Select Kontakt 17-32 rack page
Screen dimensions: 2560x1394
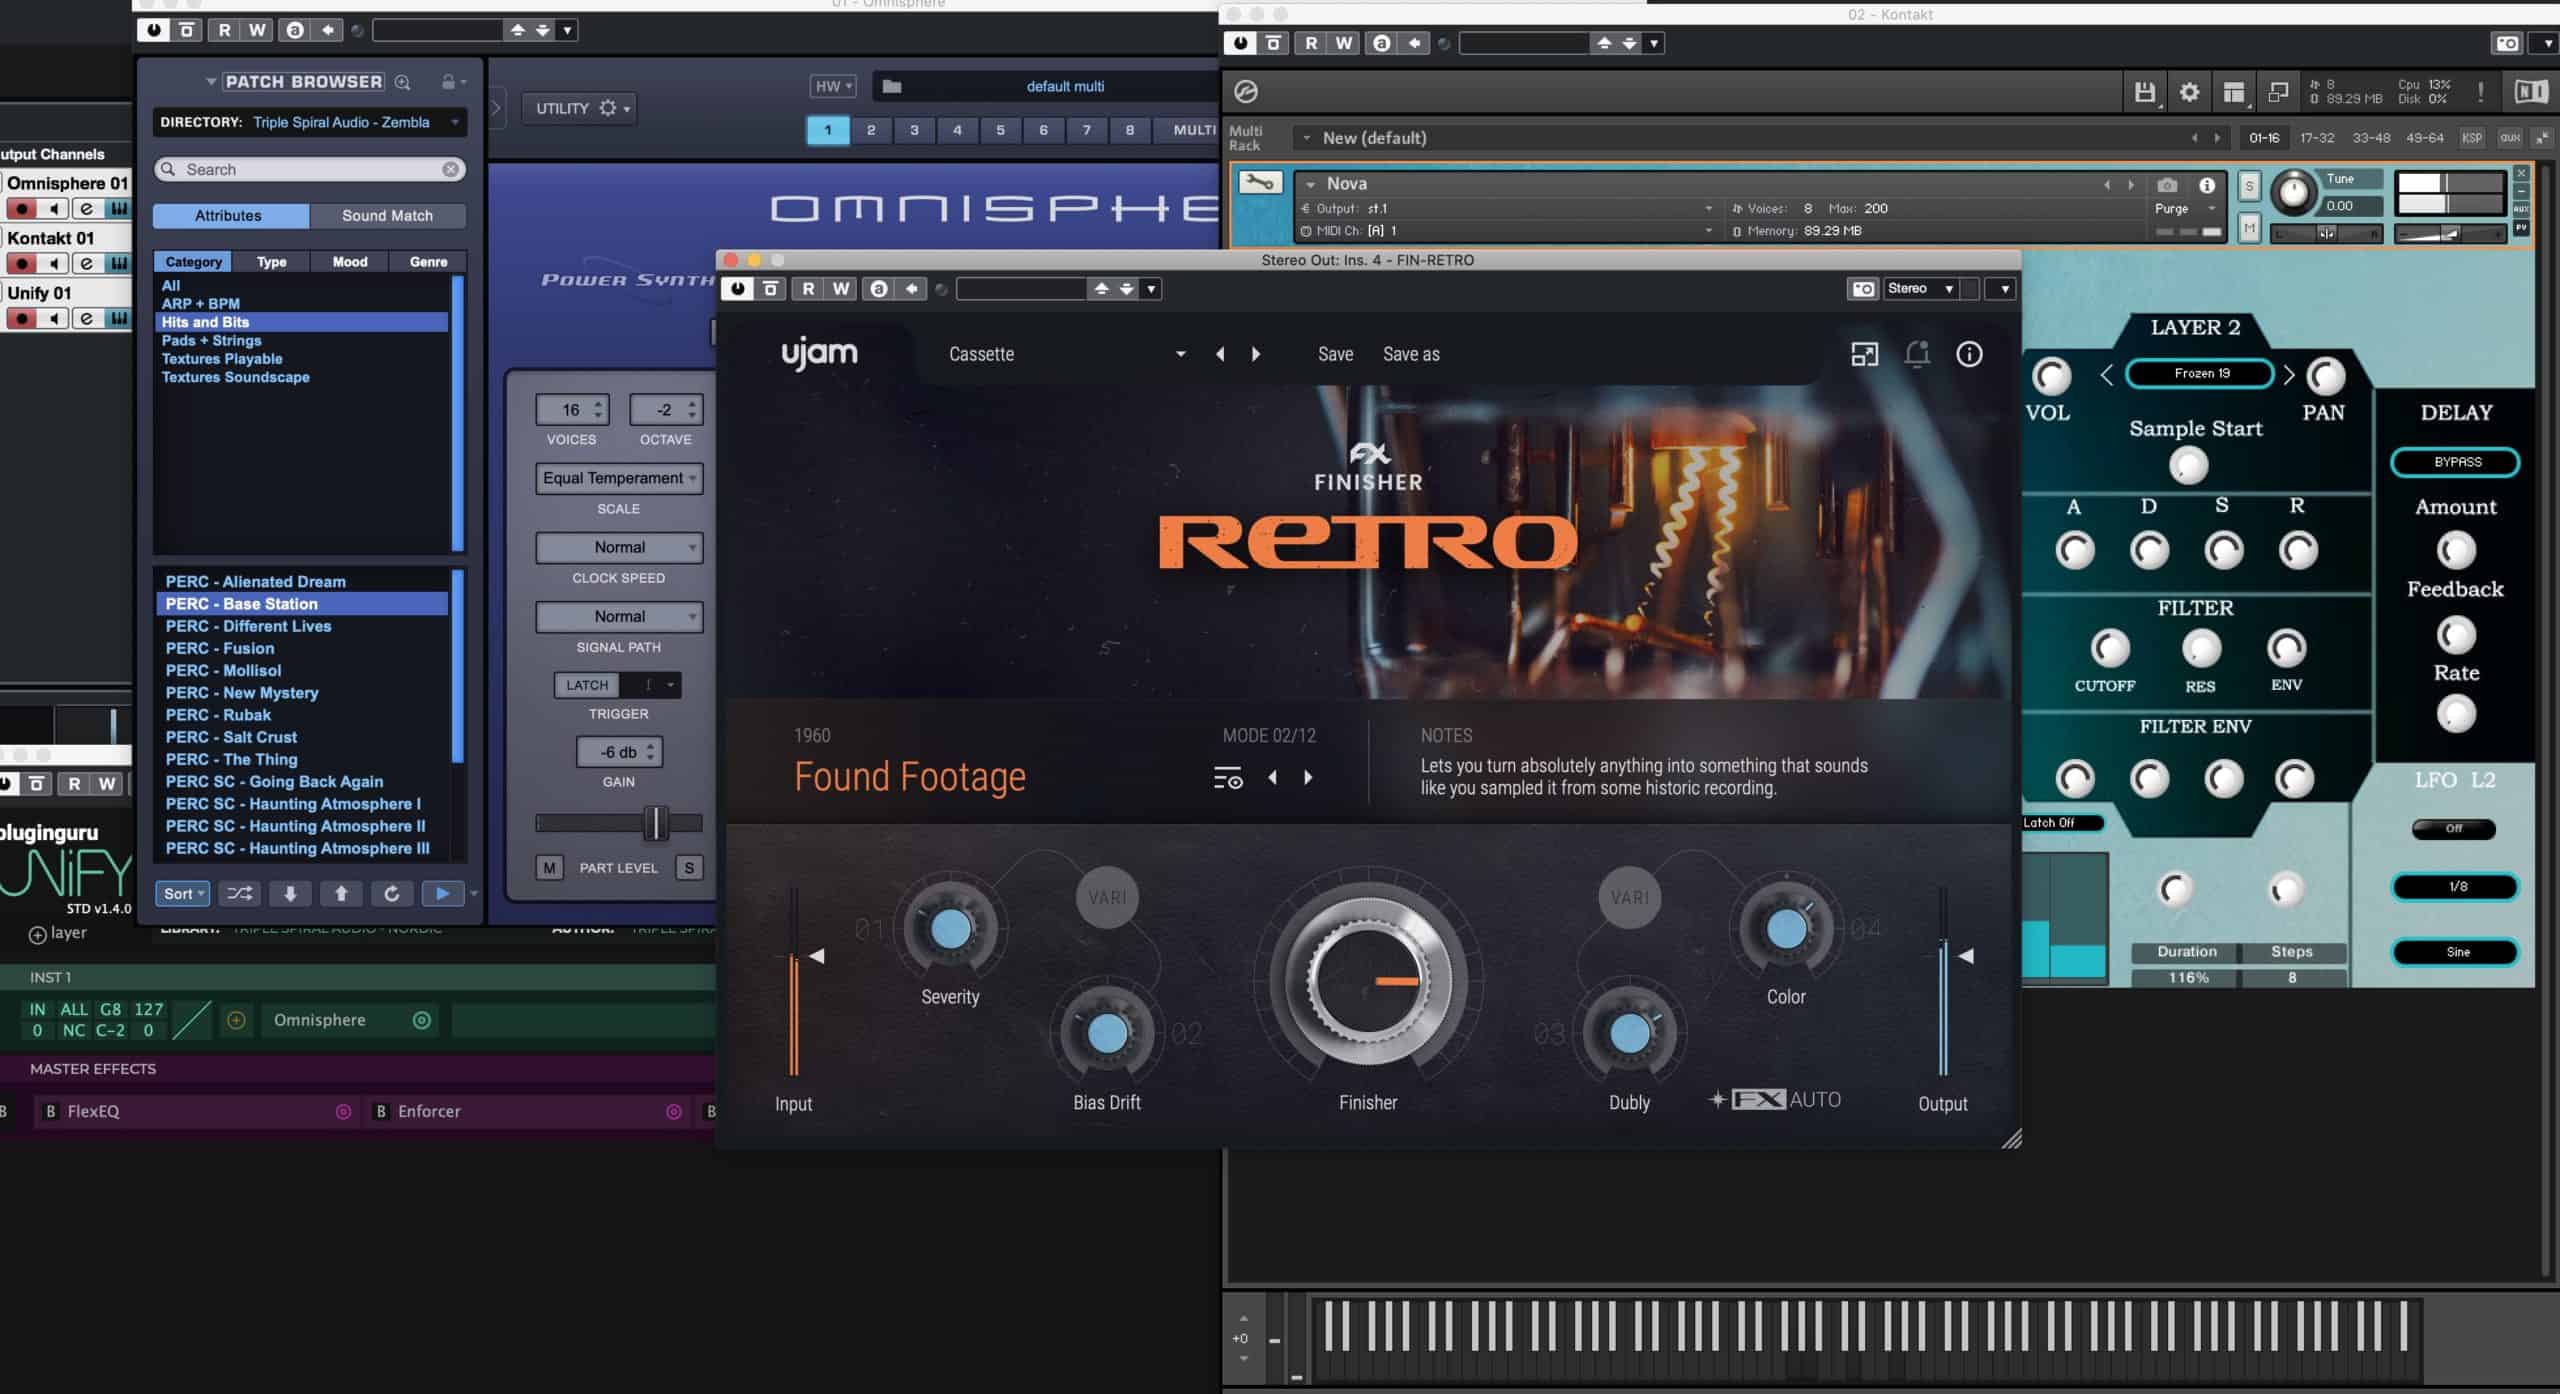2317,138
